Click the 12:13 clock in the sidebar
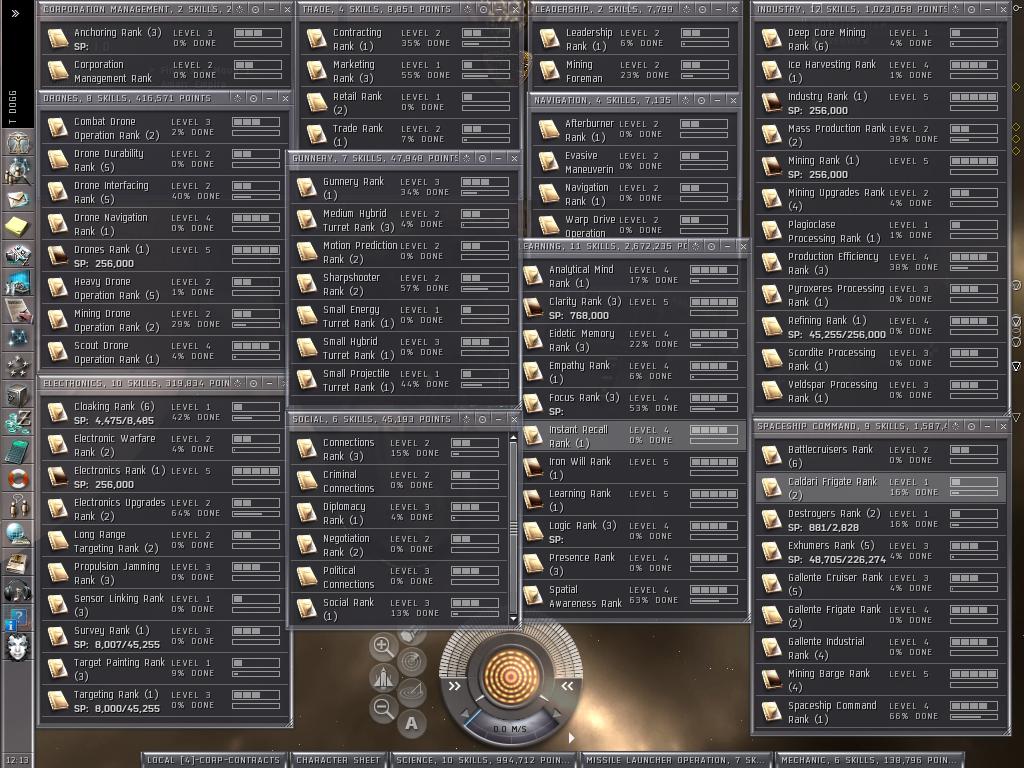Image resolution: width=1024 pixels, height=768 pixels. coord(18,760)
